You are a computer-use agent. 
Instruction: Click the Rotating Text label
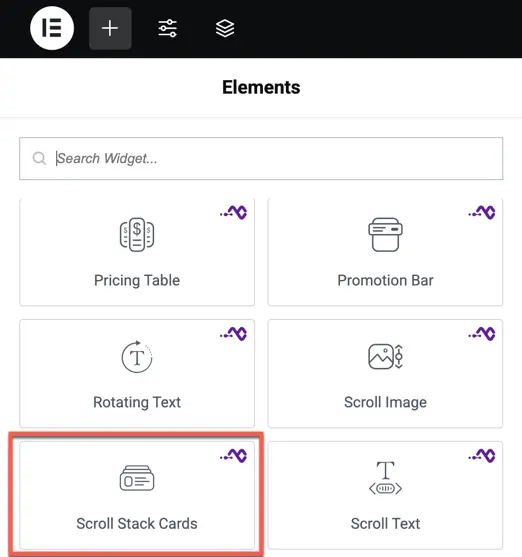pyautogui.click(x=137, y=402)
